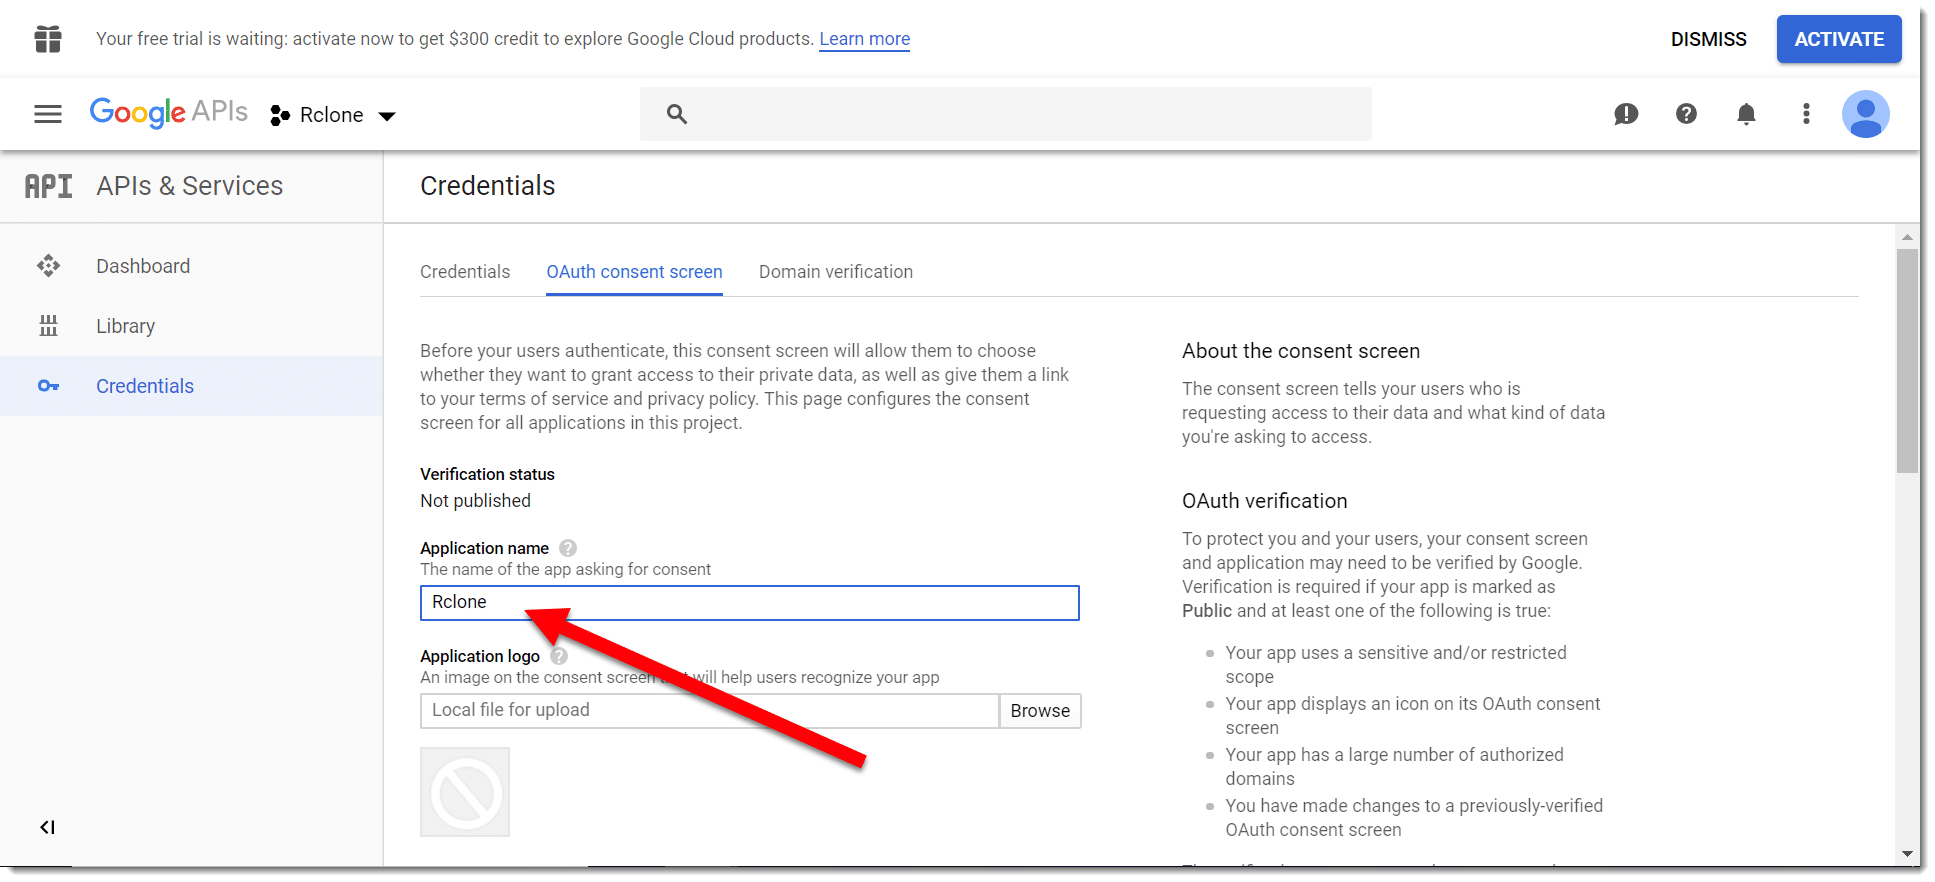This screenshot has width=1935, height=882.
Task: Click the Rclone project dots icon
Action: 280,116
